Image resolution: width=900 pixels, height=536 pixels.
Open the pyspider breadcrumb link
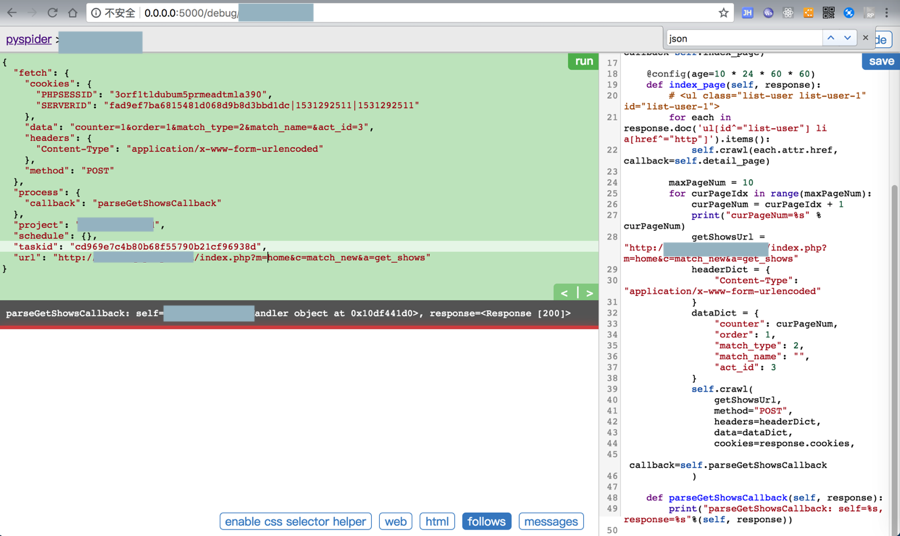coord(29,40)
